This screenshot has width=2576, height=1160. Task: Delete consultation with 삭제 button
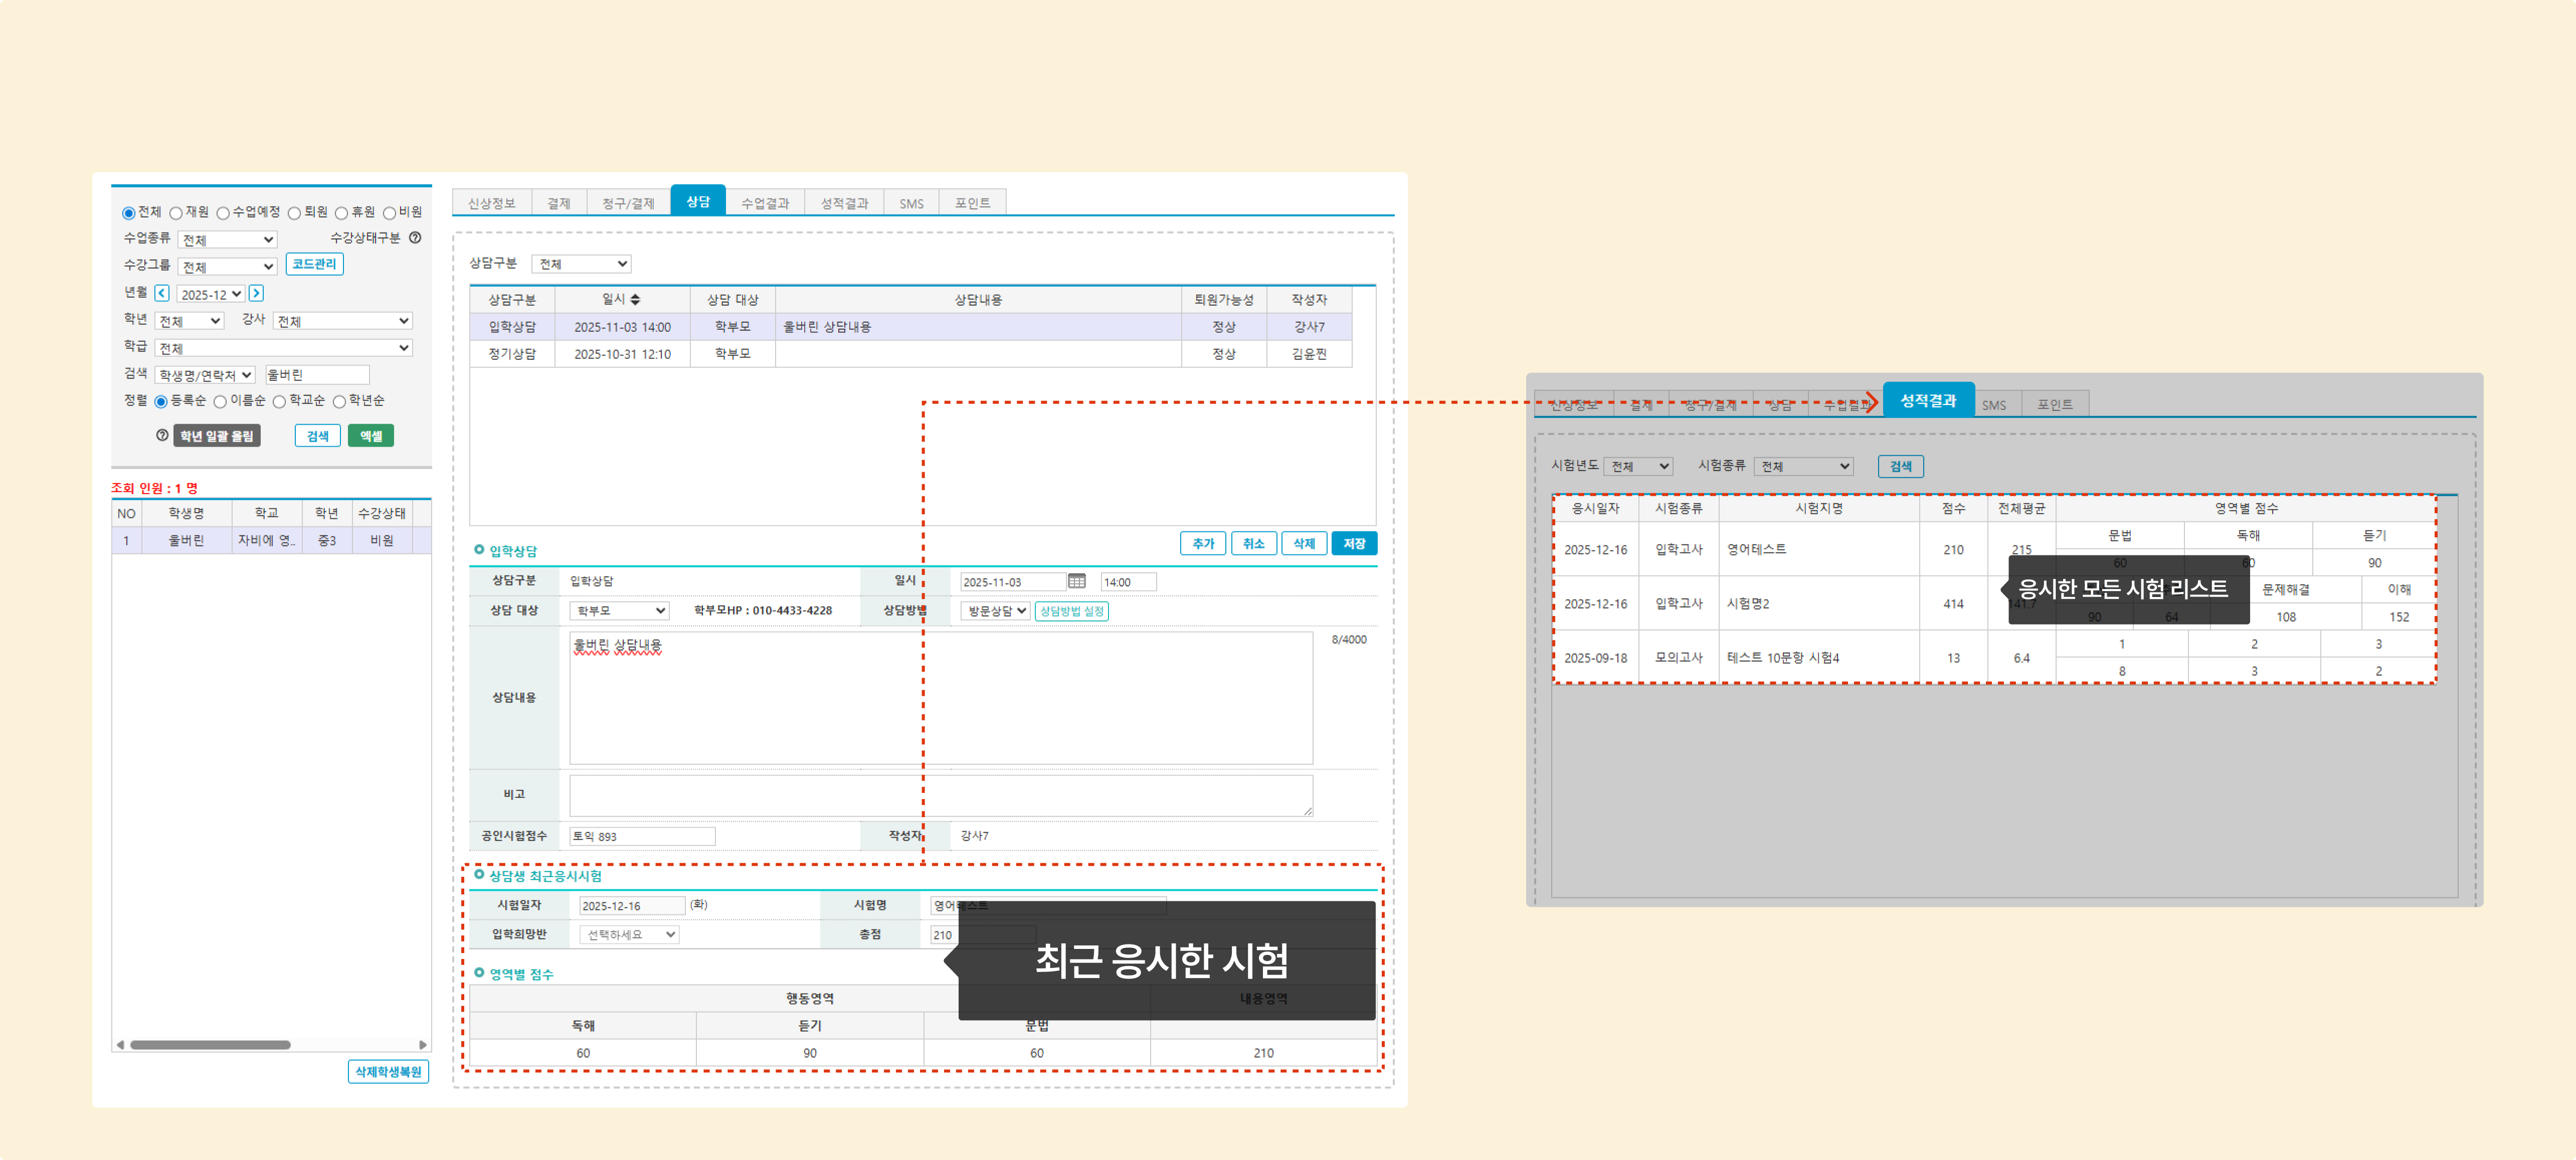click(x=1304, y=543)
